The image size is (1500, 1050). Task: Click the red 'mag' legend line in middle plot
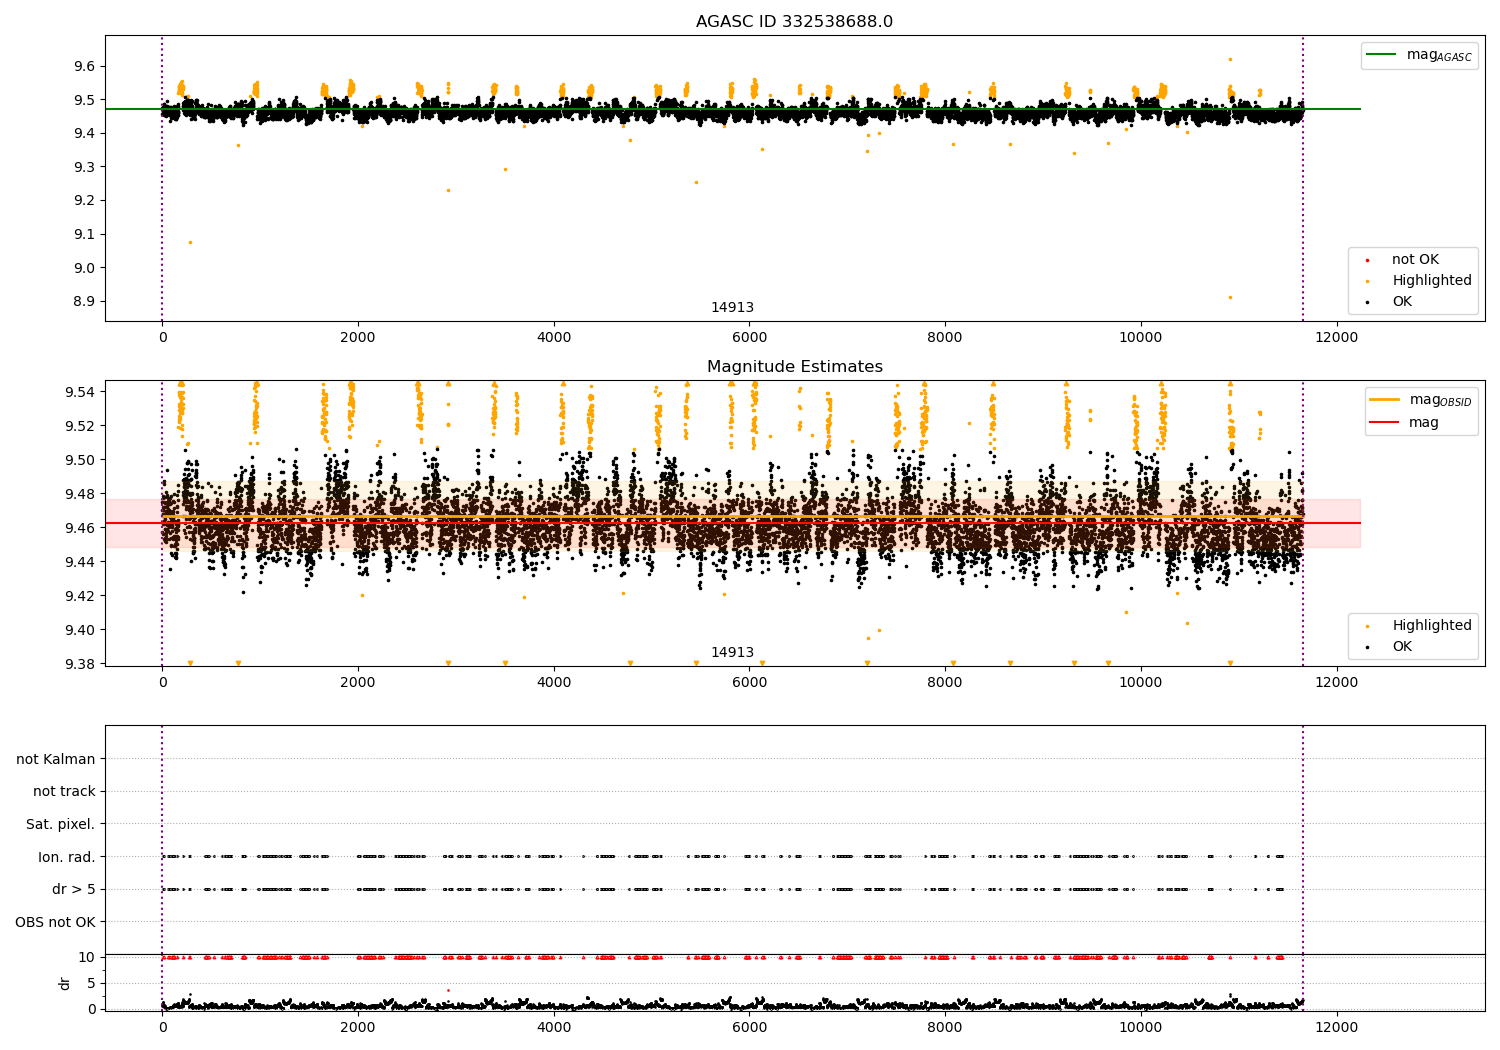click(1385, 422)
